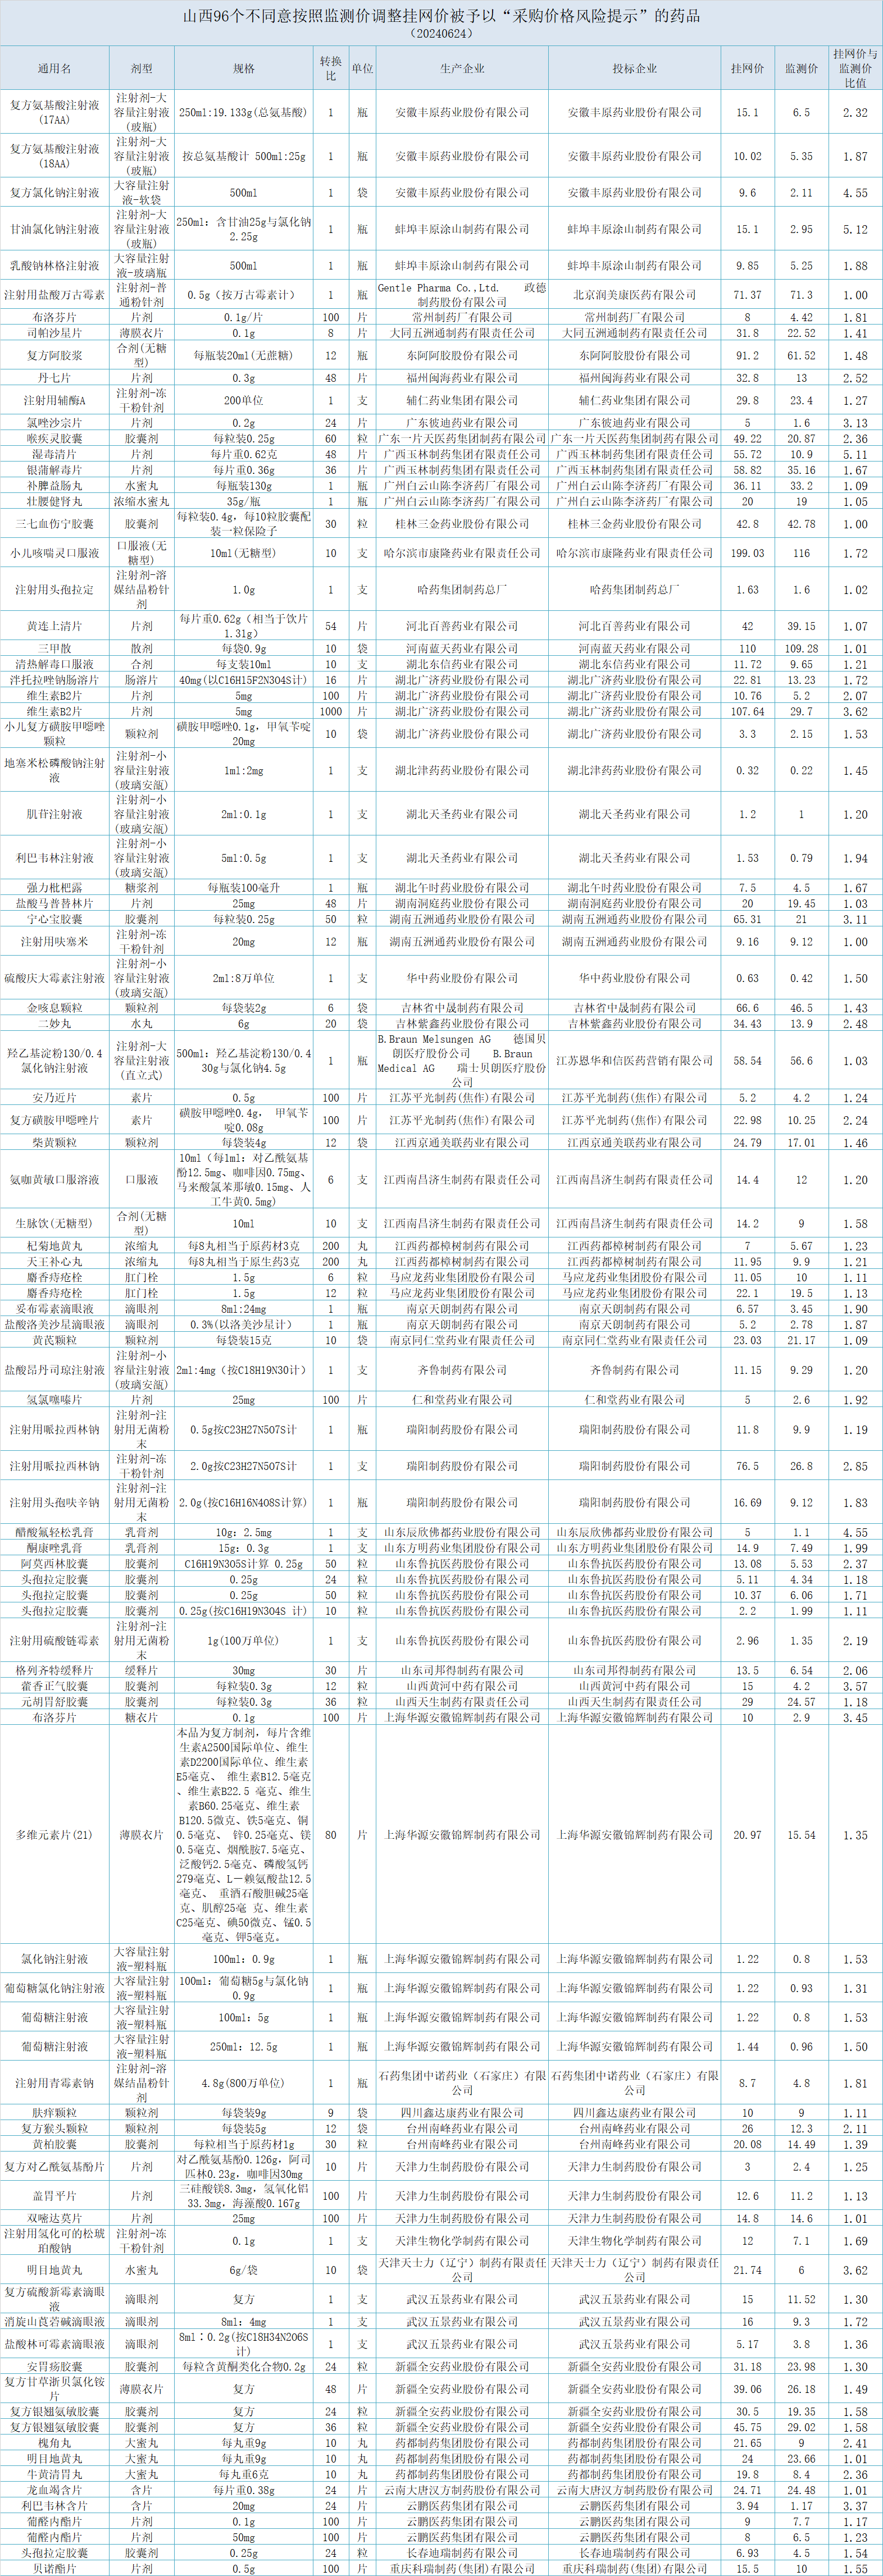The height and width of the screenshot is (2576, 883).
Task: Select the 龙血竭含片 drug name
Action: (x=55, y=2490)
